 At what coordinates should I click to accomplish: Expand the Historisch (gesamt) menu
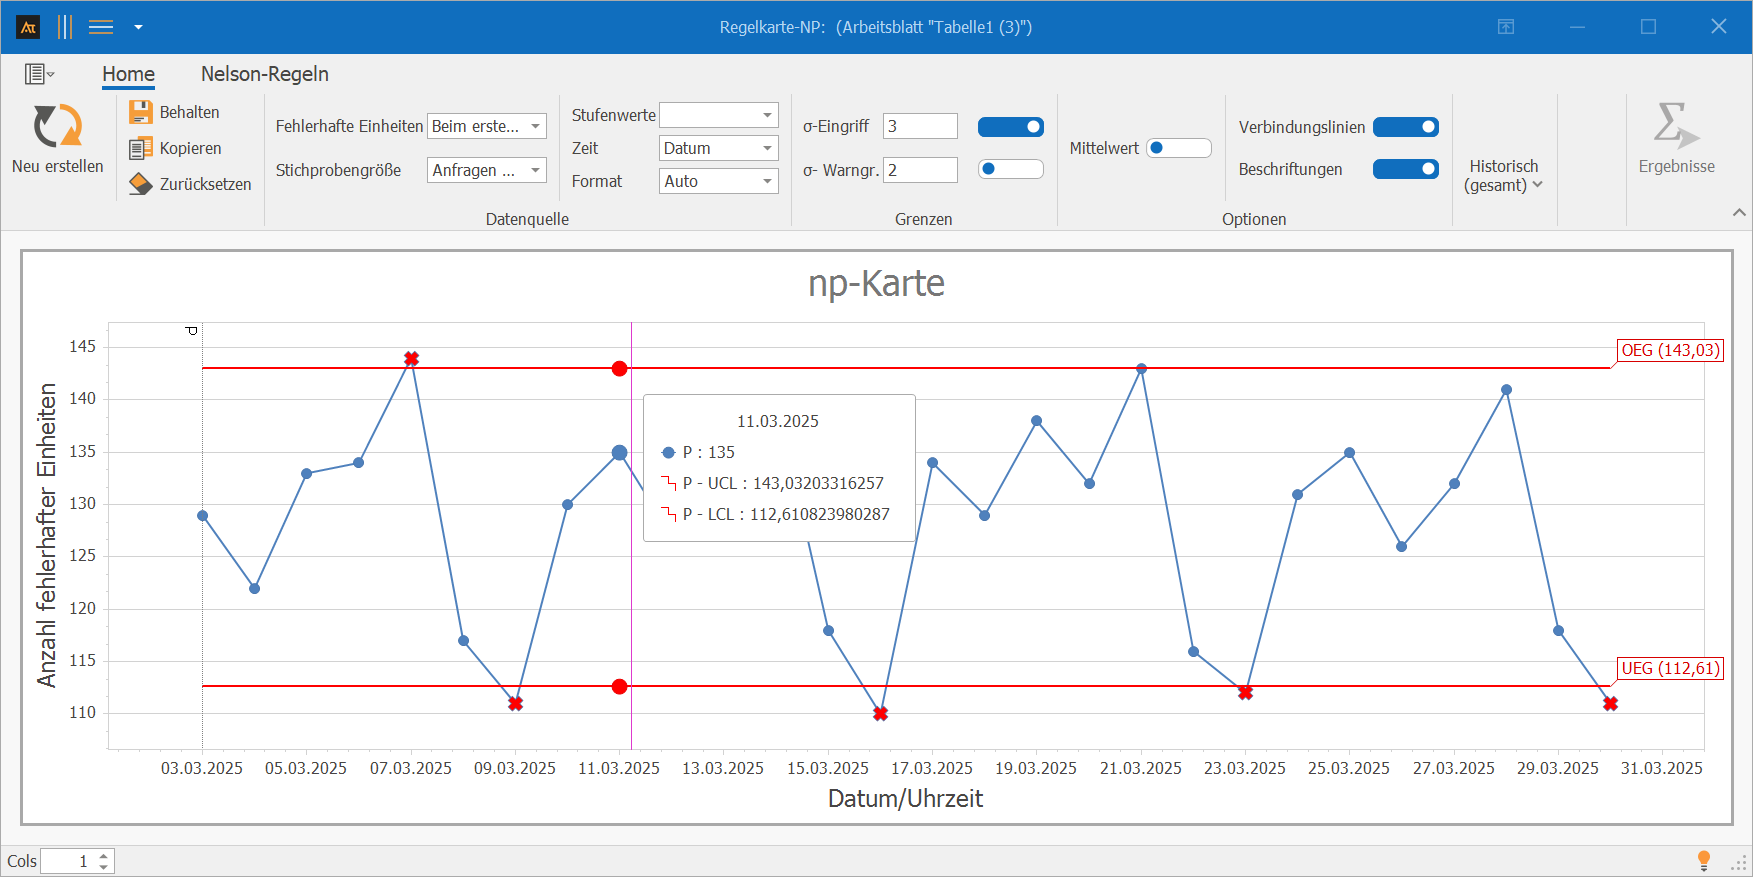pos(1503,175)
